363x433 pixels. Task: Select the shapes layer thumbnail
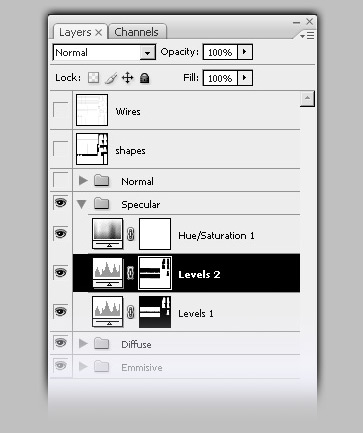coord(92,149)
